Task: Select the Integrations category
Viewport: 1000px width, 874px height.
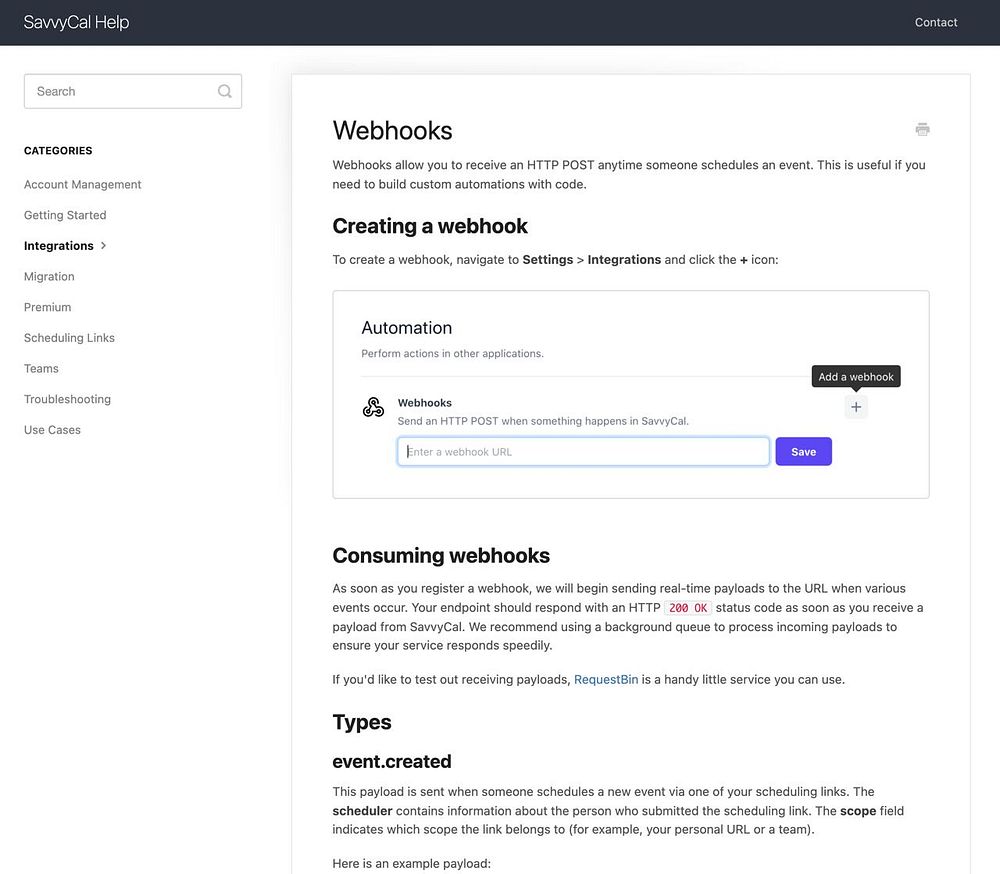Action: coord(59,246)
